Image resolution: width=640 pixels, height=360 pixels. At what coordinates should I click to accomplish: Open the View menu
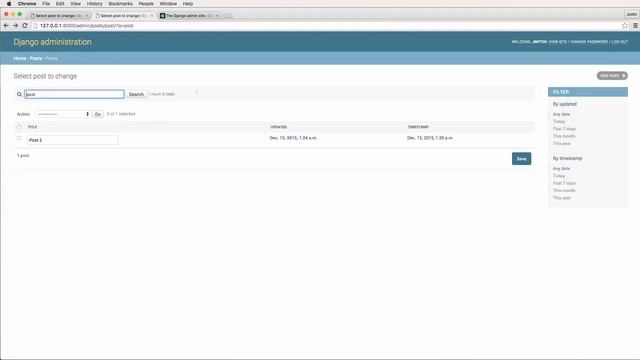point(76,4)
